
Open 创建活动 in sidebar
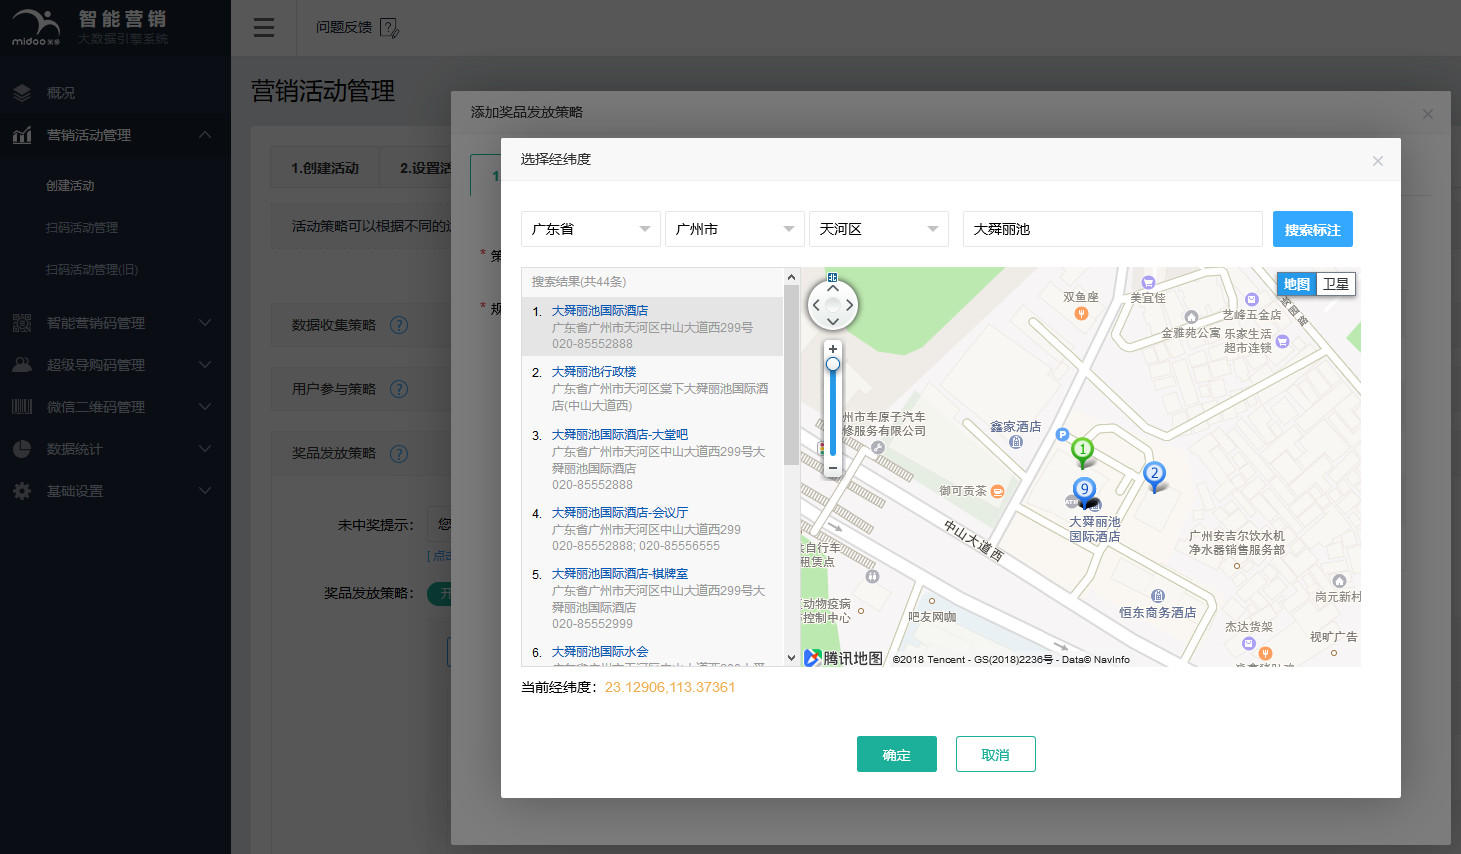point(70,186)
